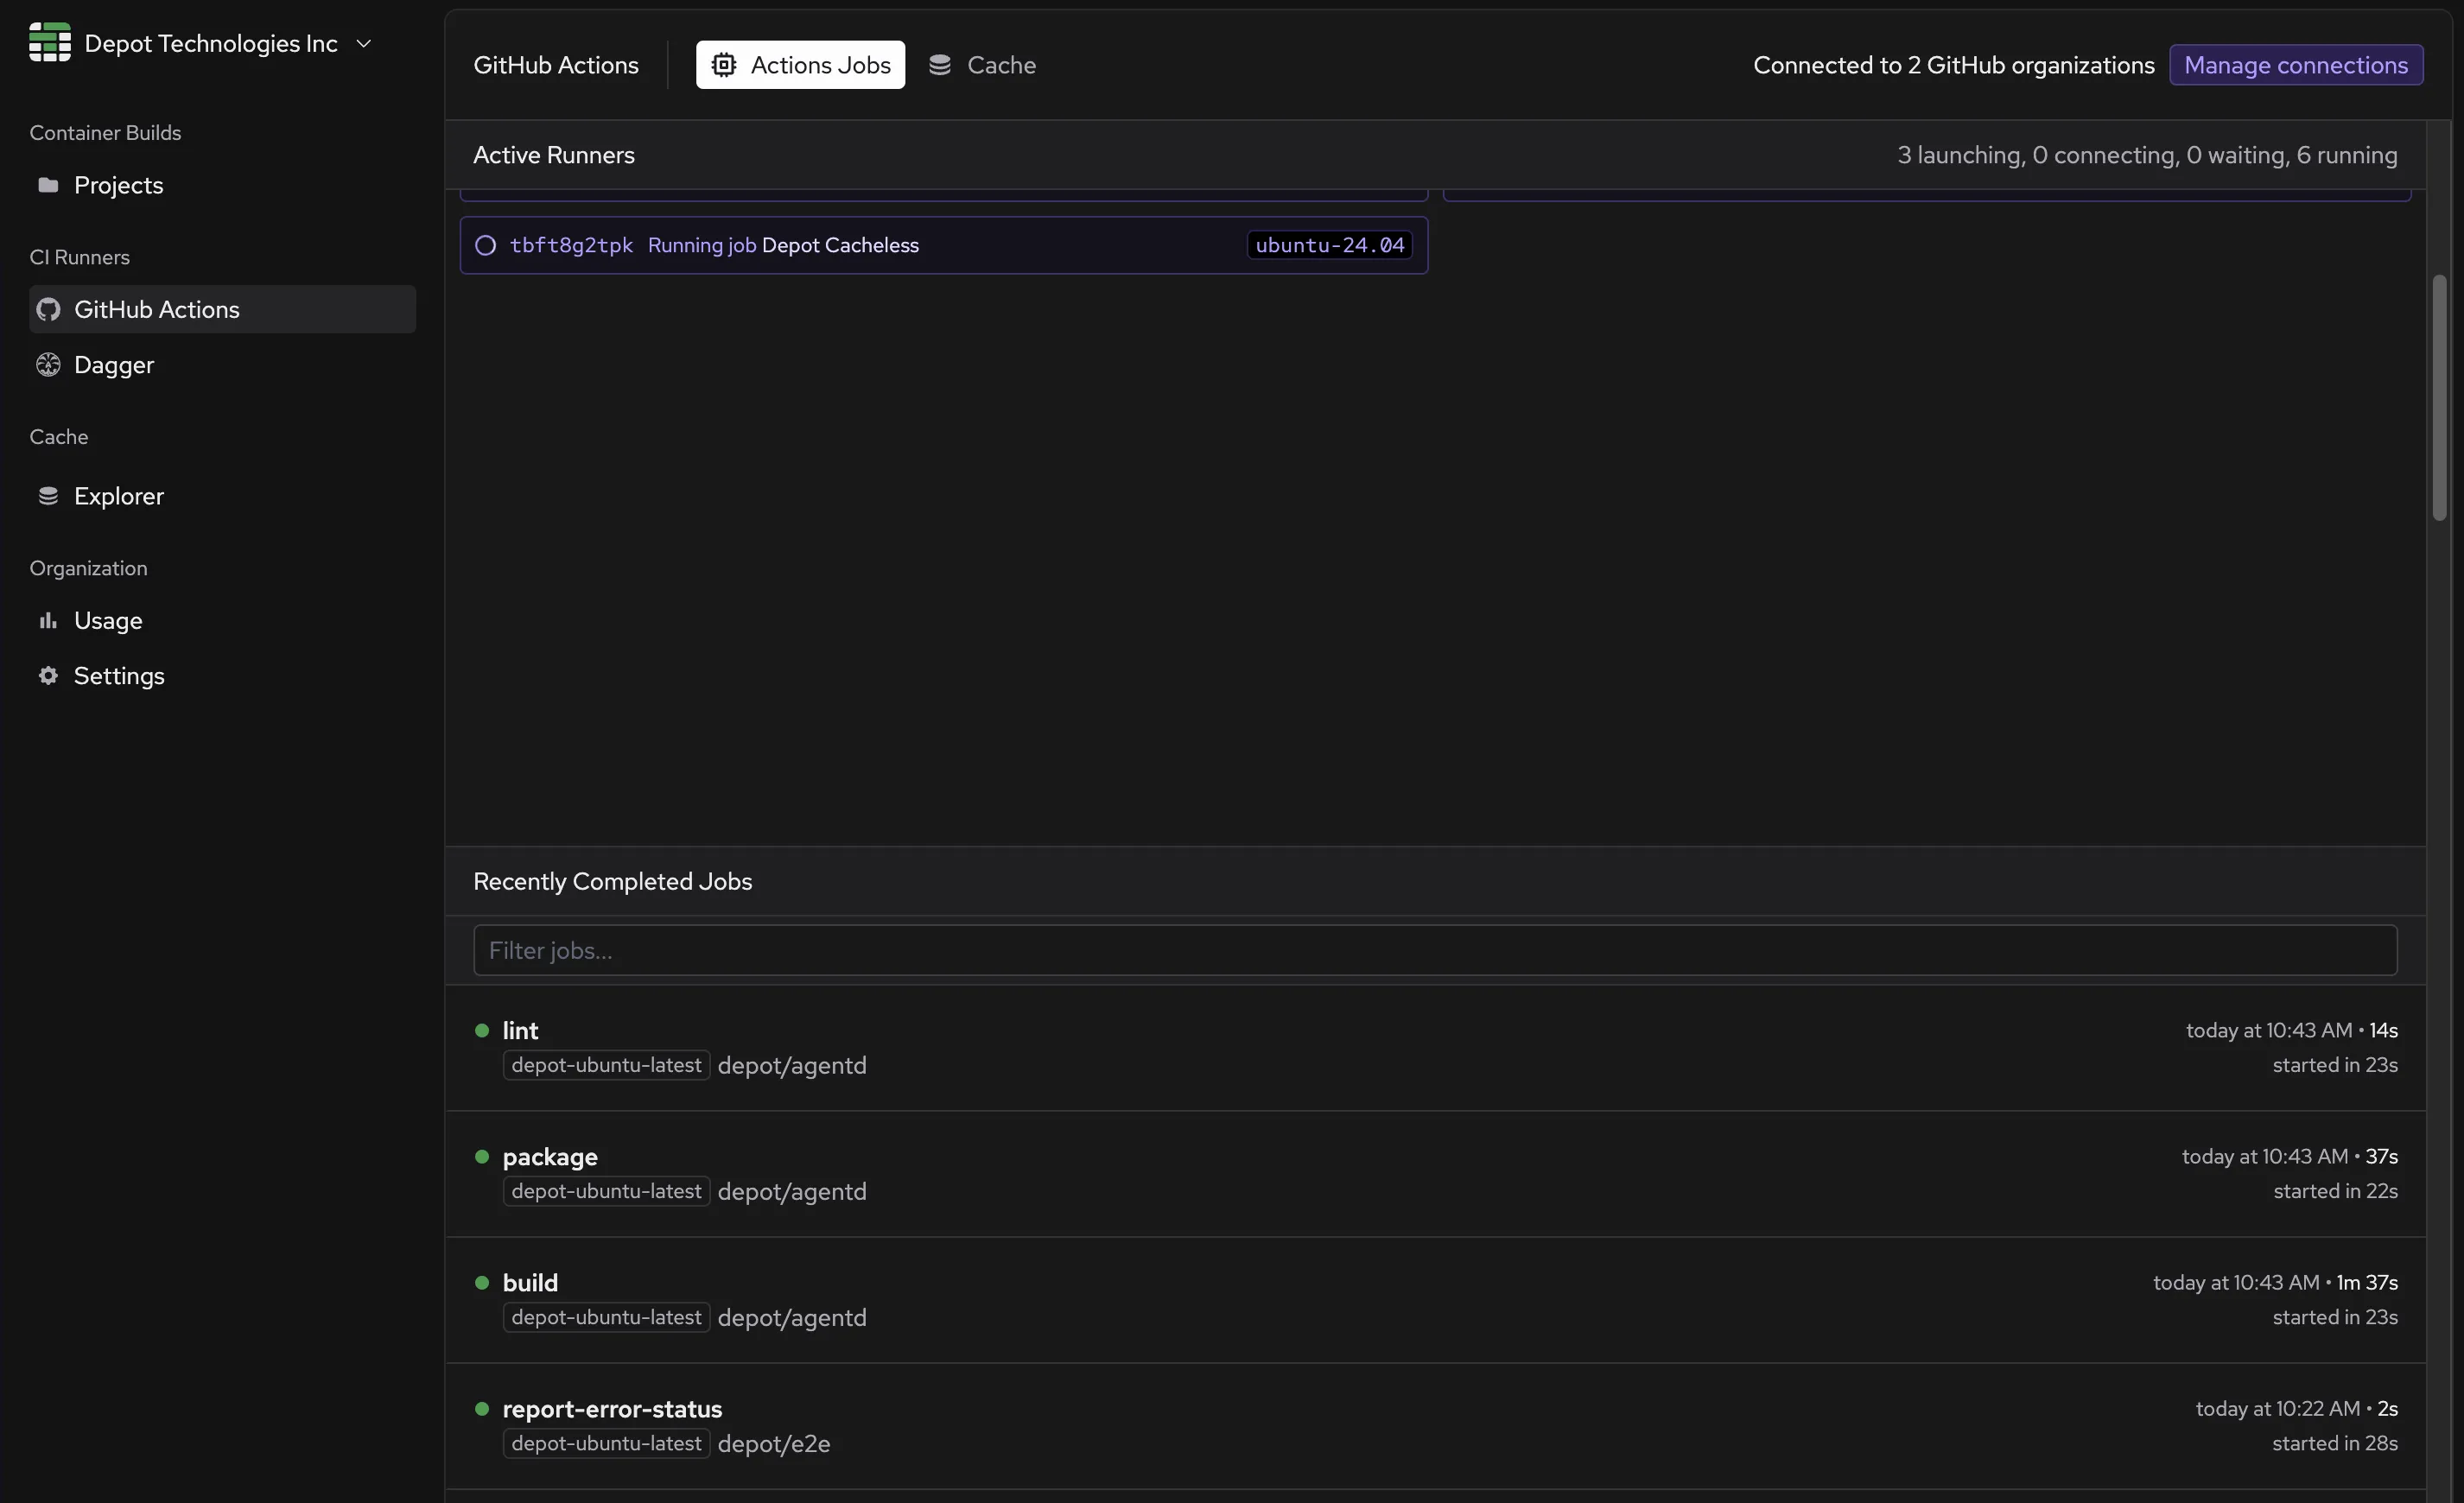Open the Projects folder icon
The width and height of the screenshot is (2464, 1503).
click(47, 185)
